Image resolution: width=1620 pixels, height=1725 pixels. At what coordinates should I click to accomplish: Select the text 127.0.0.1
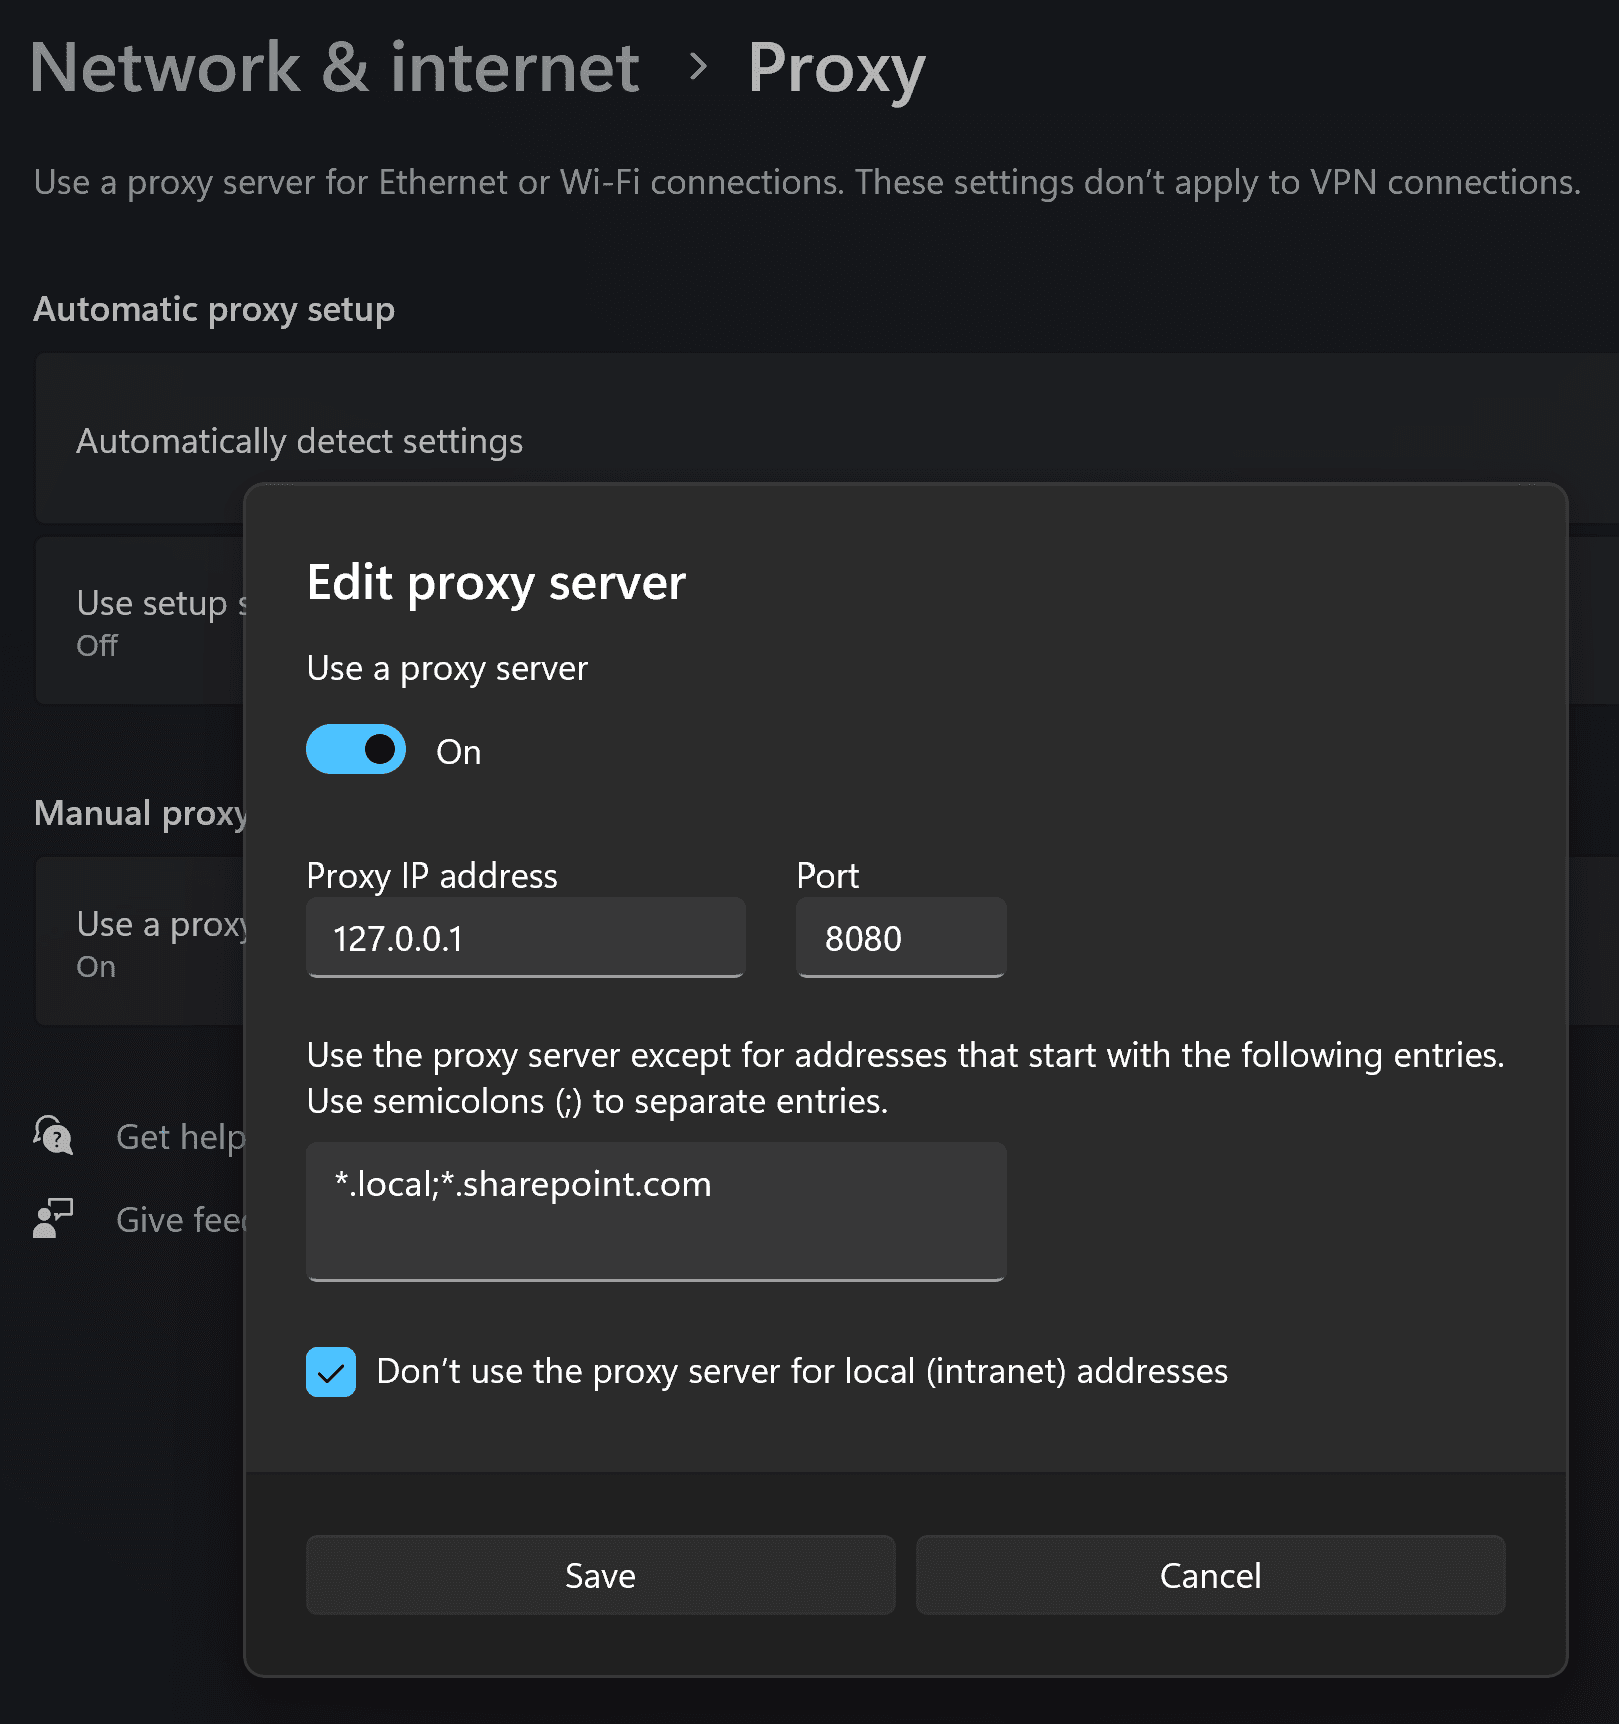tap(397, 938)
